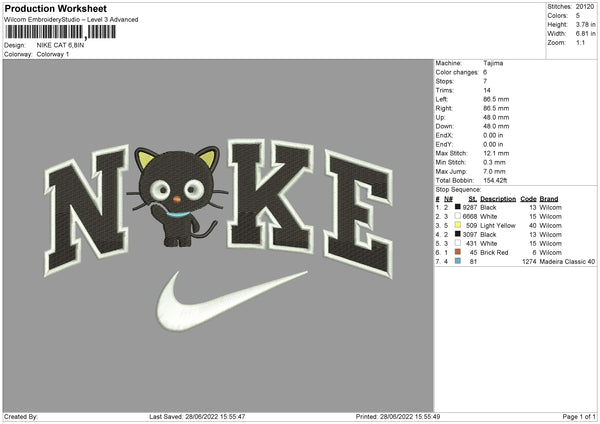Viewport: 600px width, 424px height.
Task: Click the Madeira Classic 40 brand entry
Action: coord(567,261)
